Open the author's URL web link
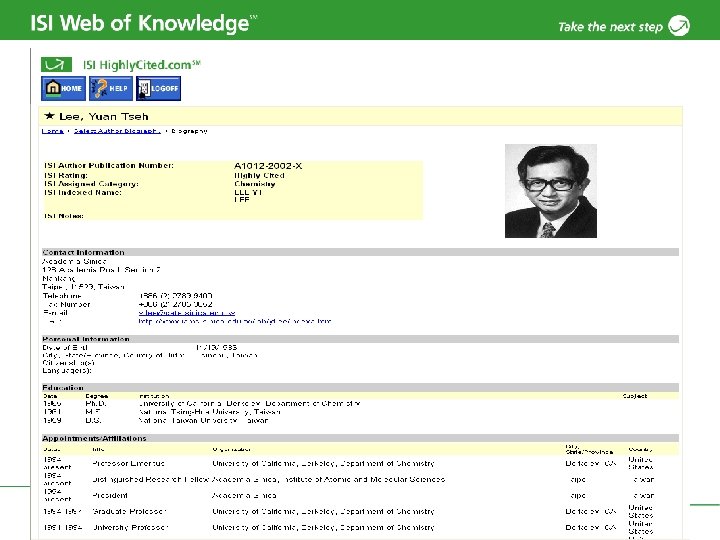720x540 pixels. [235, 321]
